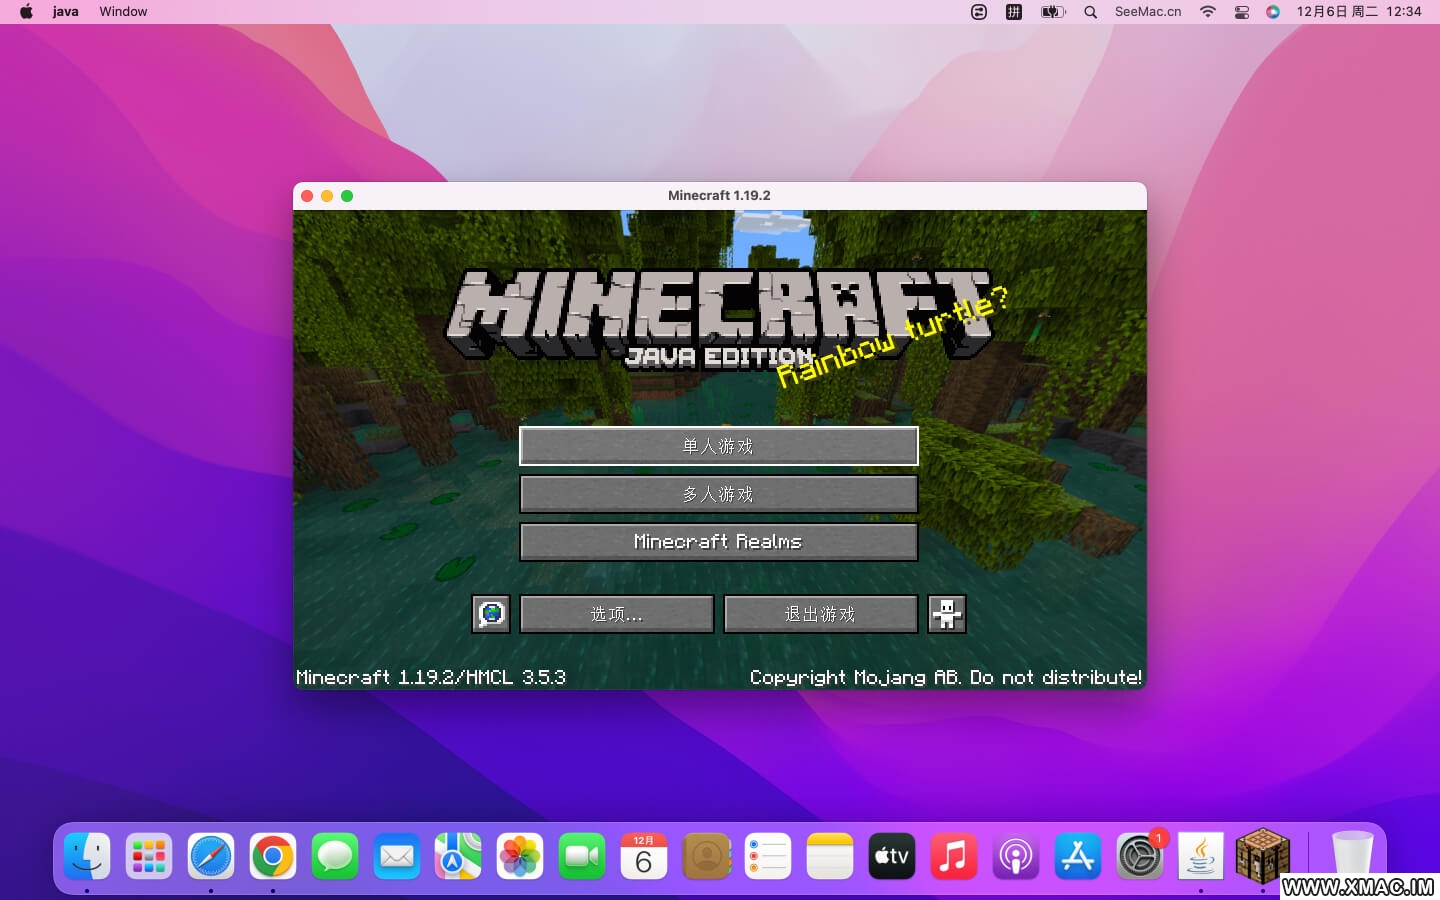Open the date and time clock

tap(1359, 12)
